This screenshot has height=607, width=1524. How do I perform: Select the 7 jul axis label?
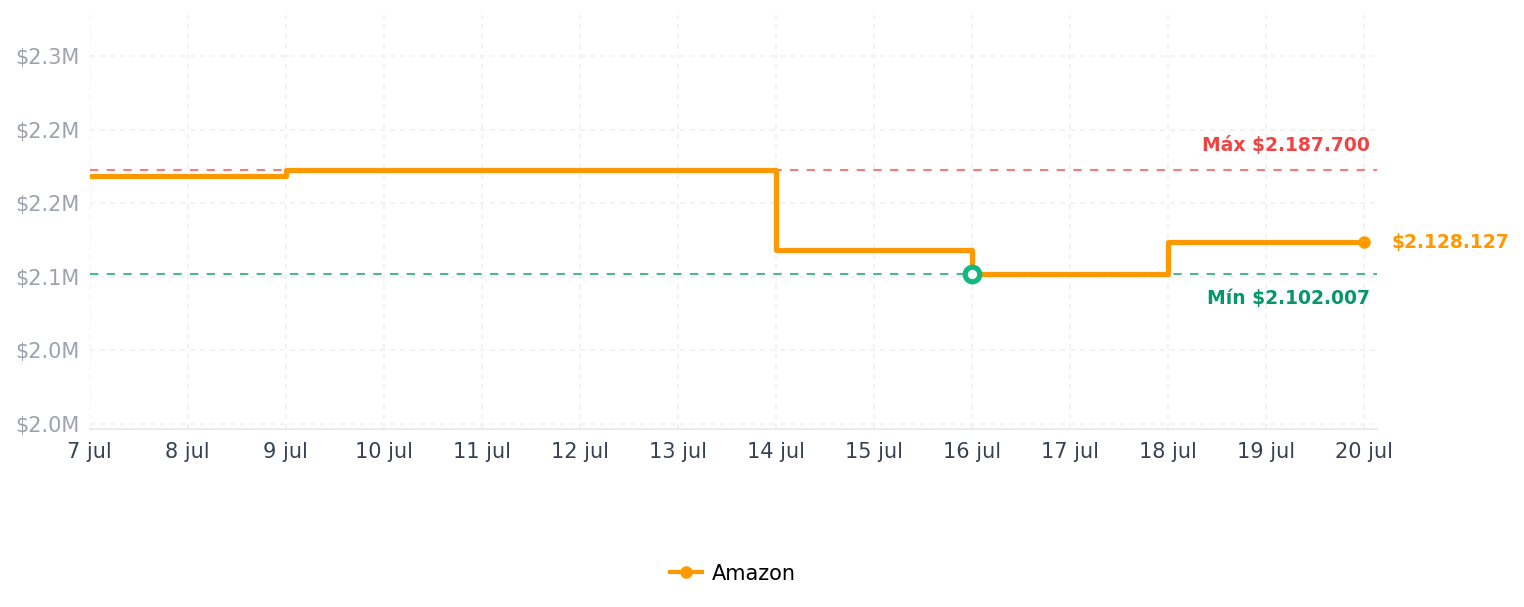(90, 451)
